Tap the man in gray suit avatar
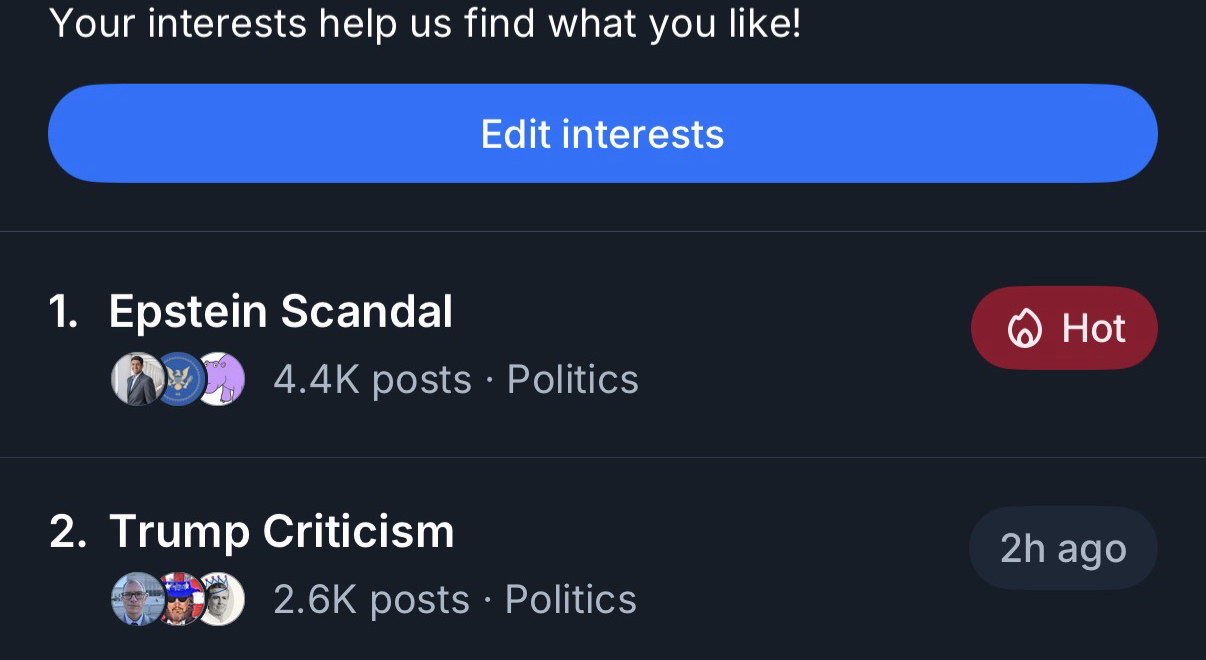The image size is (1206, 660). tap(136, 379)
